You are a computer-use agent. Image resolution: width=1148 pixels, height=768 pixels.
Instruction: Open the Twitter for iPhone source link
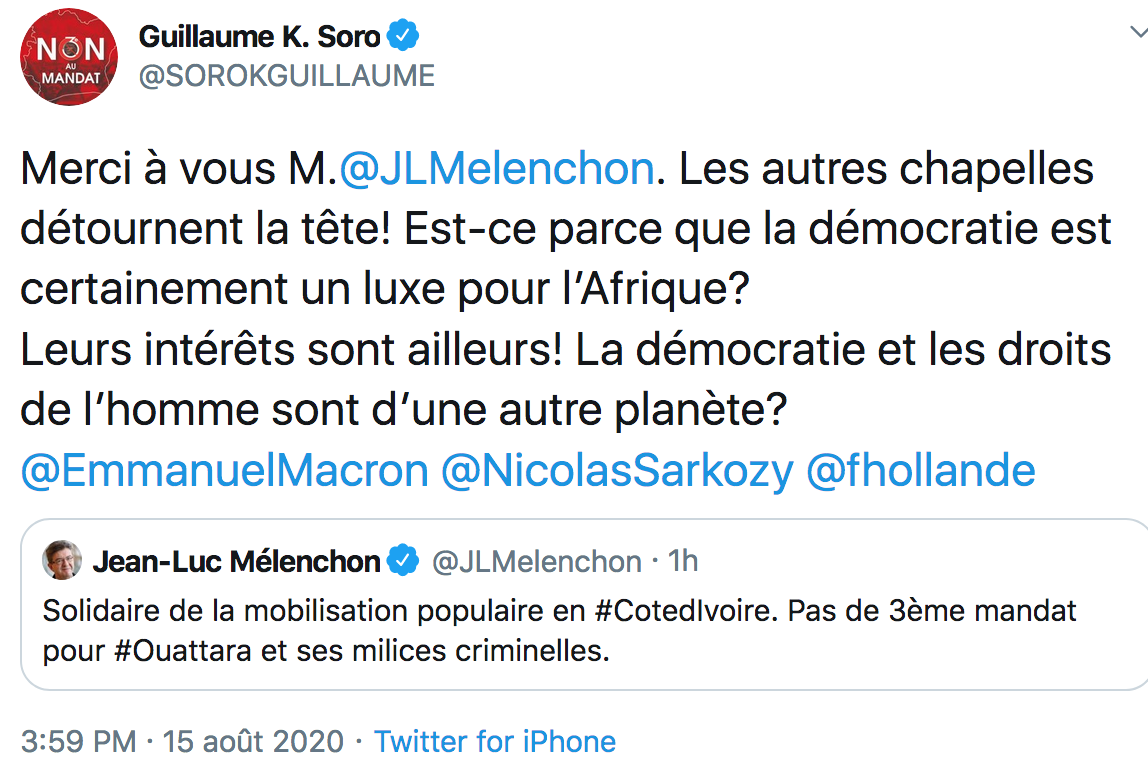click(495, 742)
